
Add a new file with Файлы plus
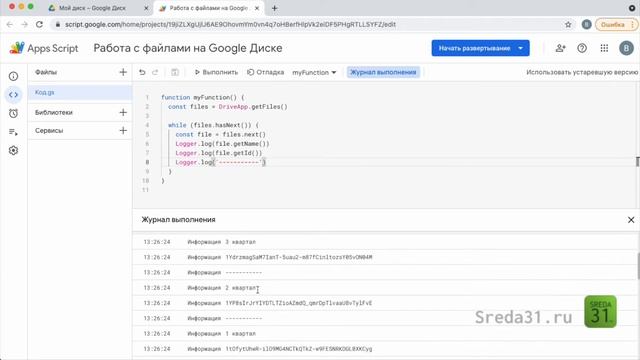(x=123, y=72)
